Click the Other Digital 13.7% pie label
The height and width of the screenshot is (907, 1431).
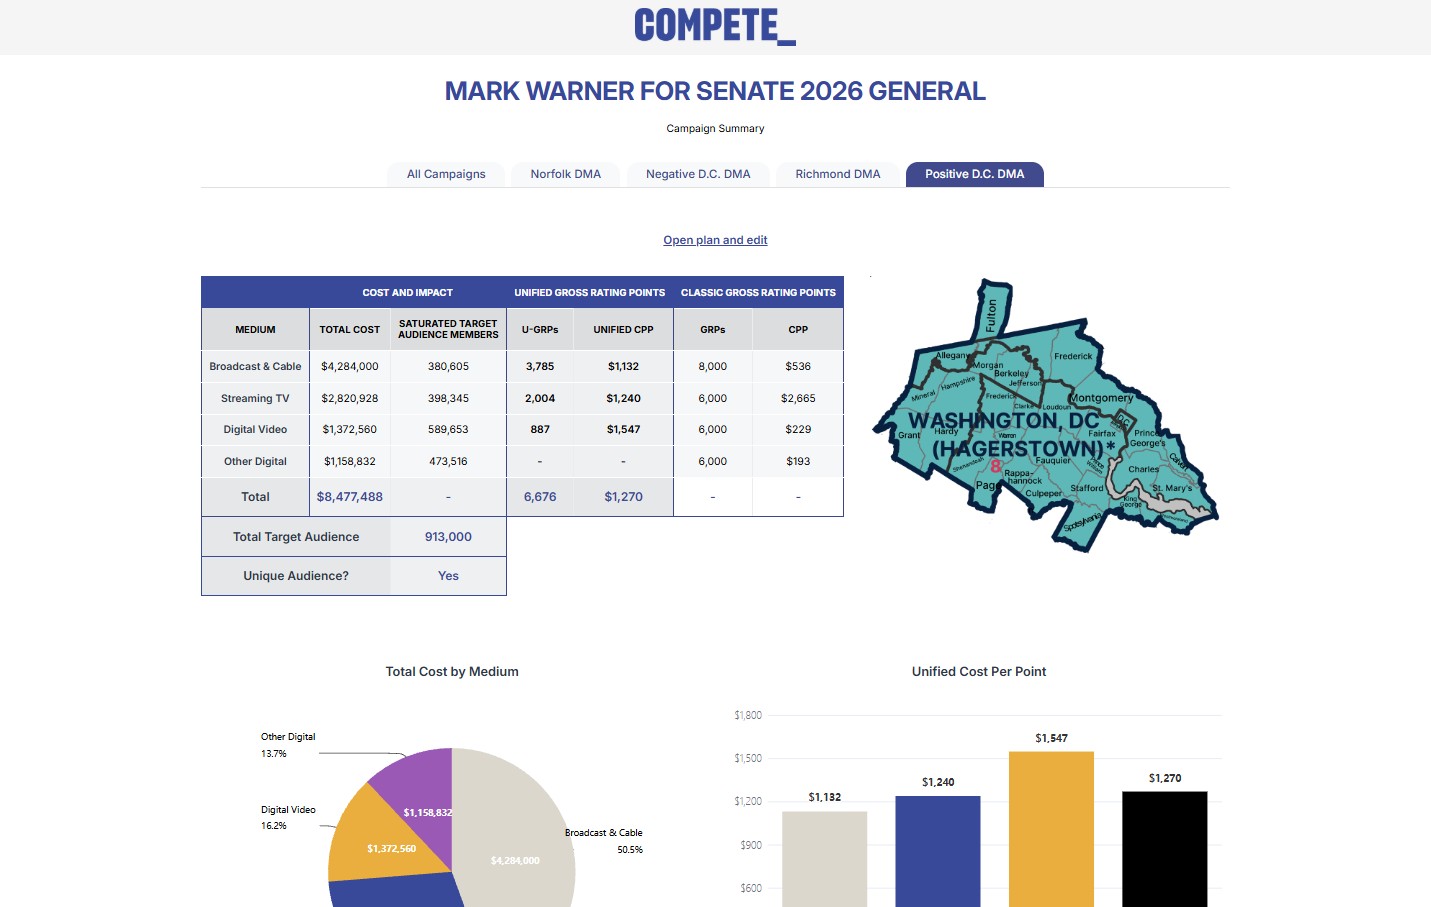coord(288,745)
